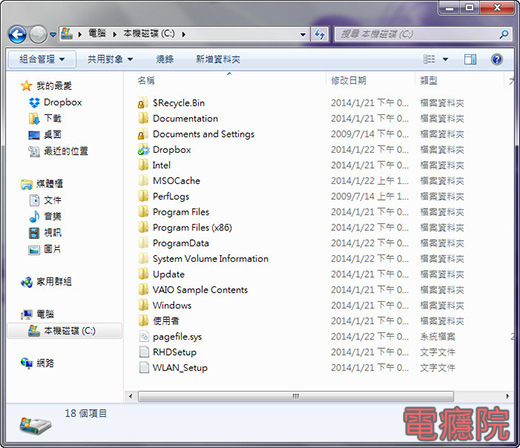Viewport: 520px width, 448px height.
Task: Toggle the preview pane icon
Action: [x=470, y=59]
